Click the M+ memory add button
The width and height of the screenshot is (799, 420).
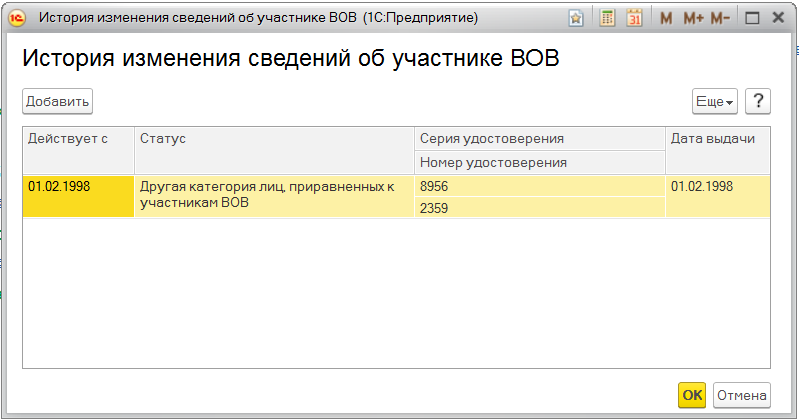point(693,18)
